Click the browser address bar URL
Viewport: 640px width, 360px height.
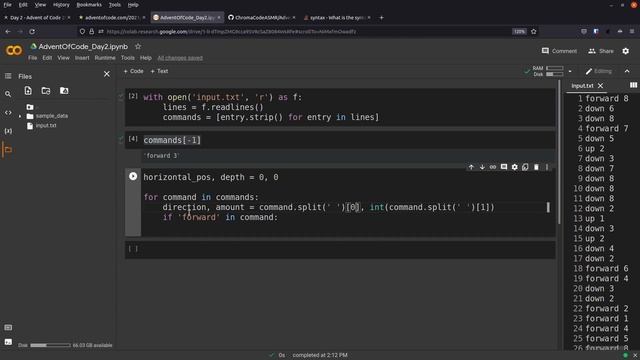click(231, 31)
